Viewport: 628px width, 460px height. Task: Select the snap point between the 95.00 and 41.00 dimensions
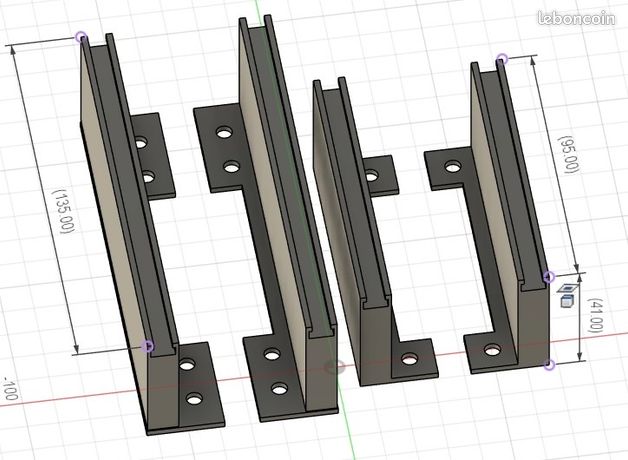tap(550, 276)
